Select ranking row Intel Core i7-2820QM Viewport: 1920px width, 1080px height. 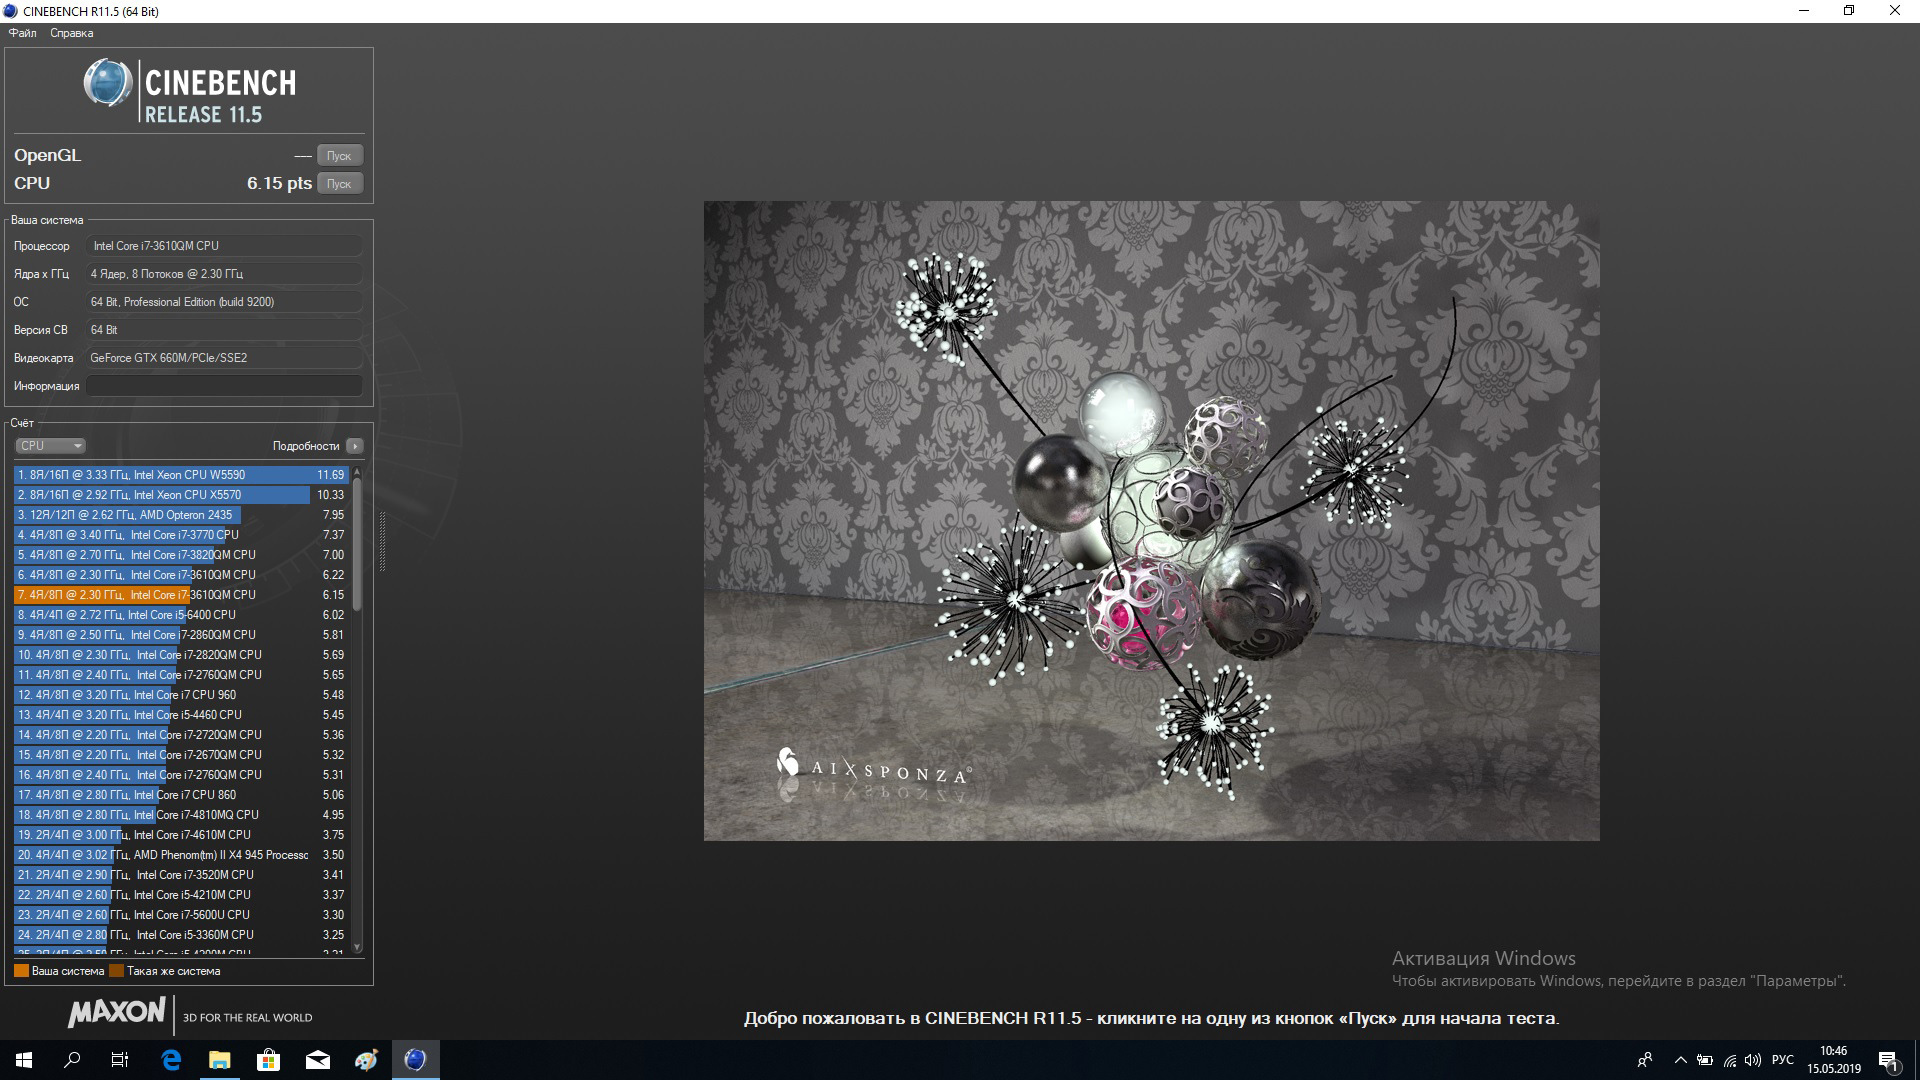coord(181,655)
